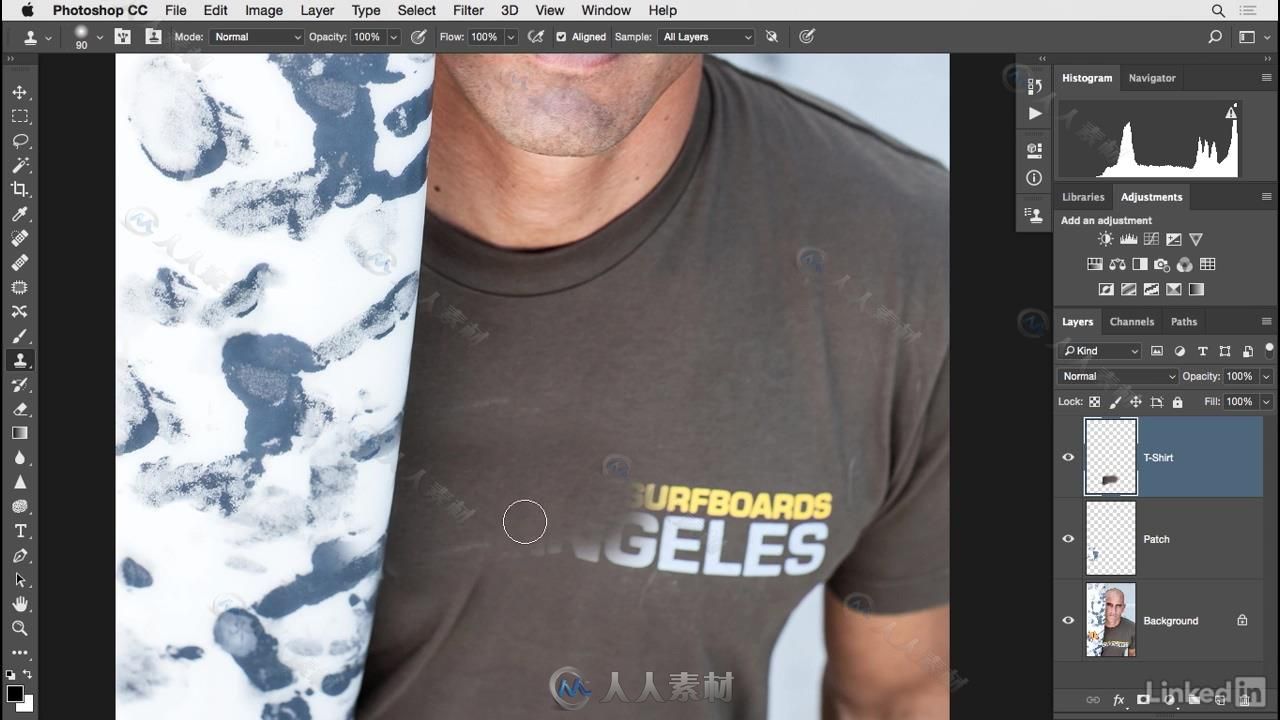Open the Flow slider arrow
This screenshot has width=1280, height=720.
(x=511, y=37)
